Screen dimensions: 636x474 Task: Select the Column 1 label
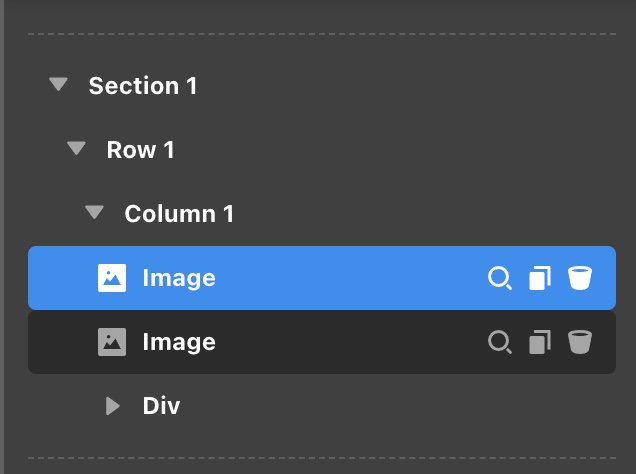179,214
